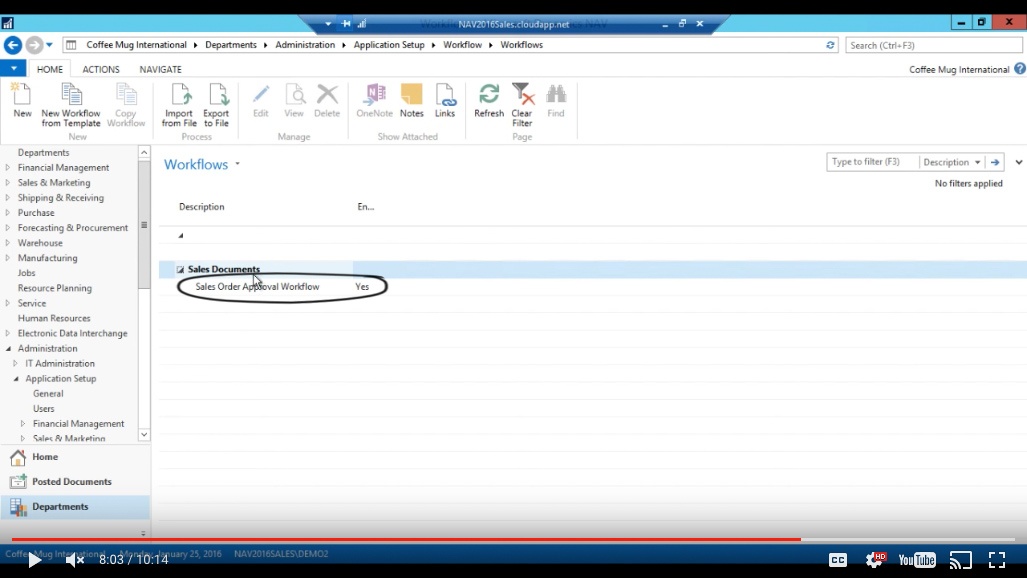
Task: Cast the video to a device
Action: pyautogui.click(x=961, y=560)
